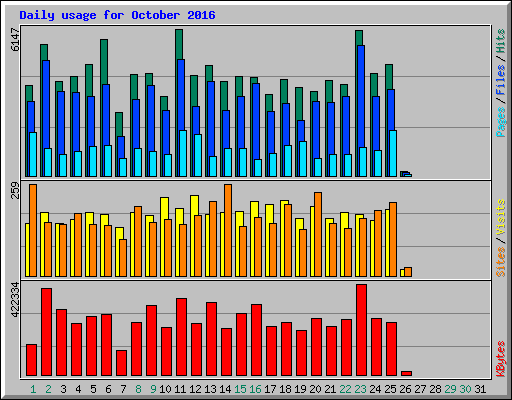Click the red KBytes bar for day 2
This screenshot has width=512, height=400.
point(46,332)
